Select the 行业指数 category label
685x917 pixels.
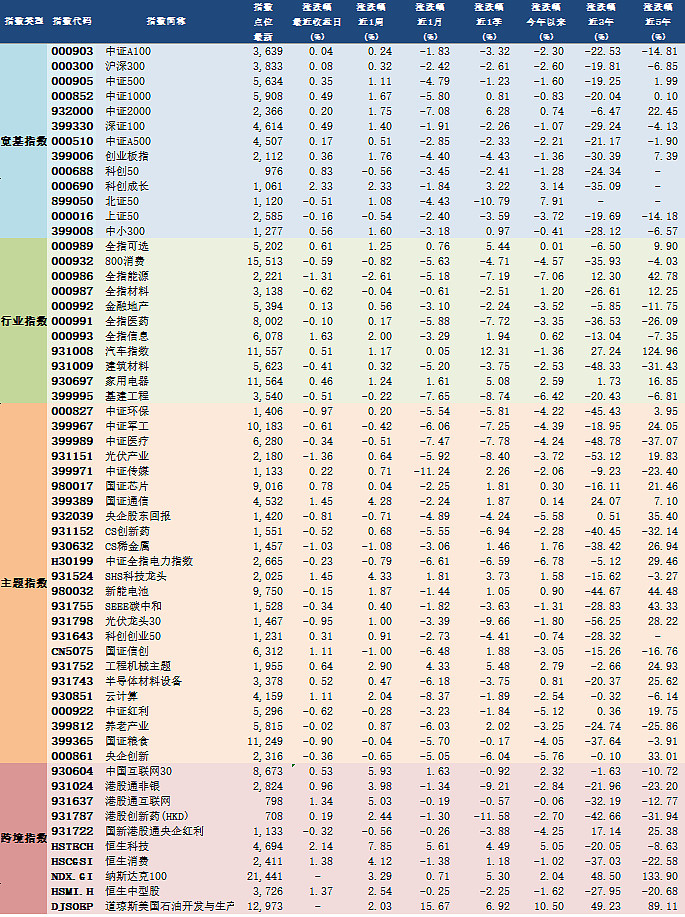point(23,320)
